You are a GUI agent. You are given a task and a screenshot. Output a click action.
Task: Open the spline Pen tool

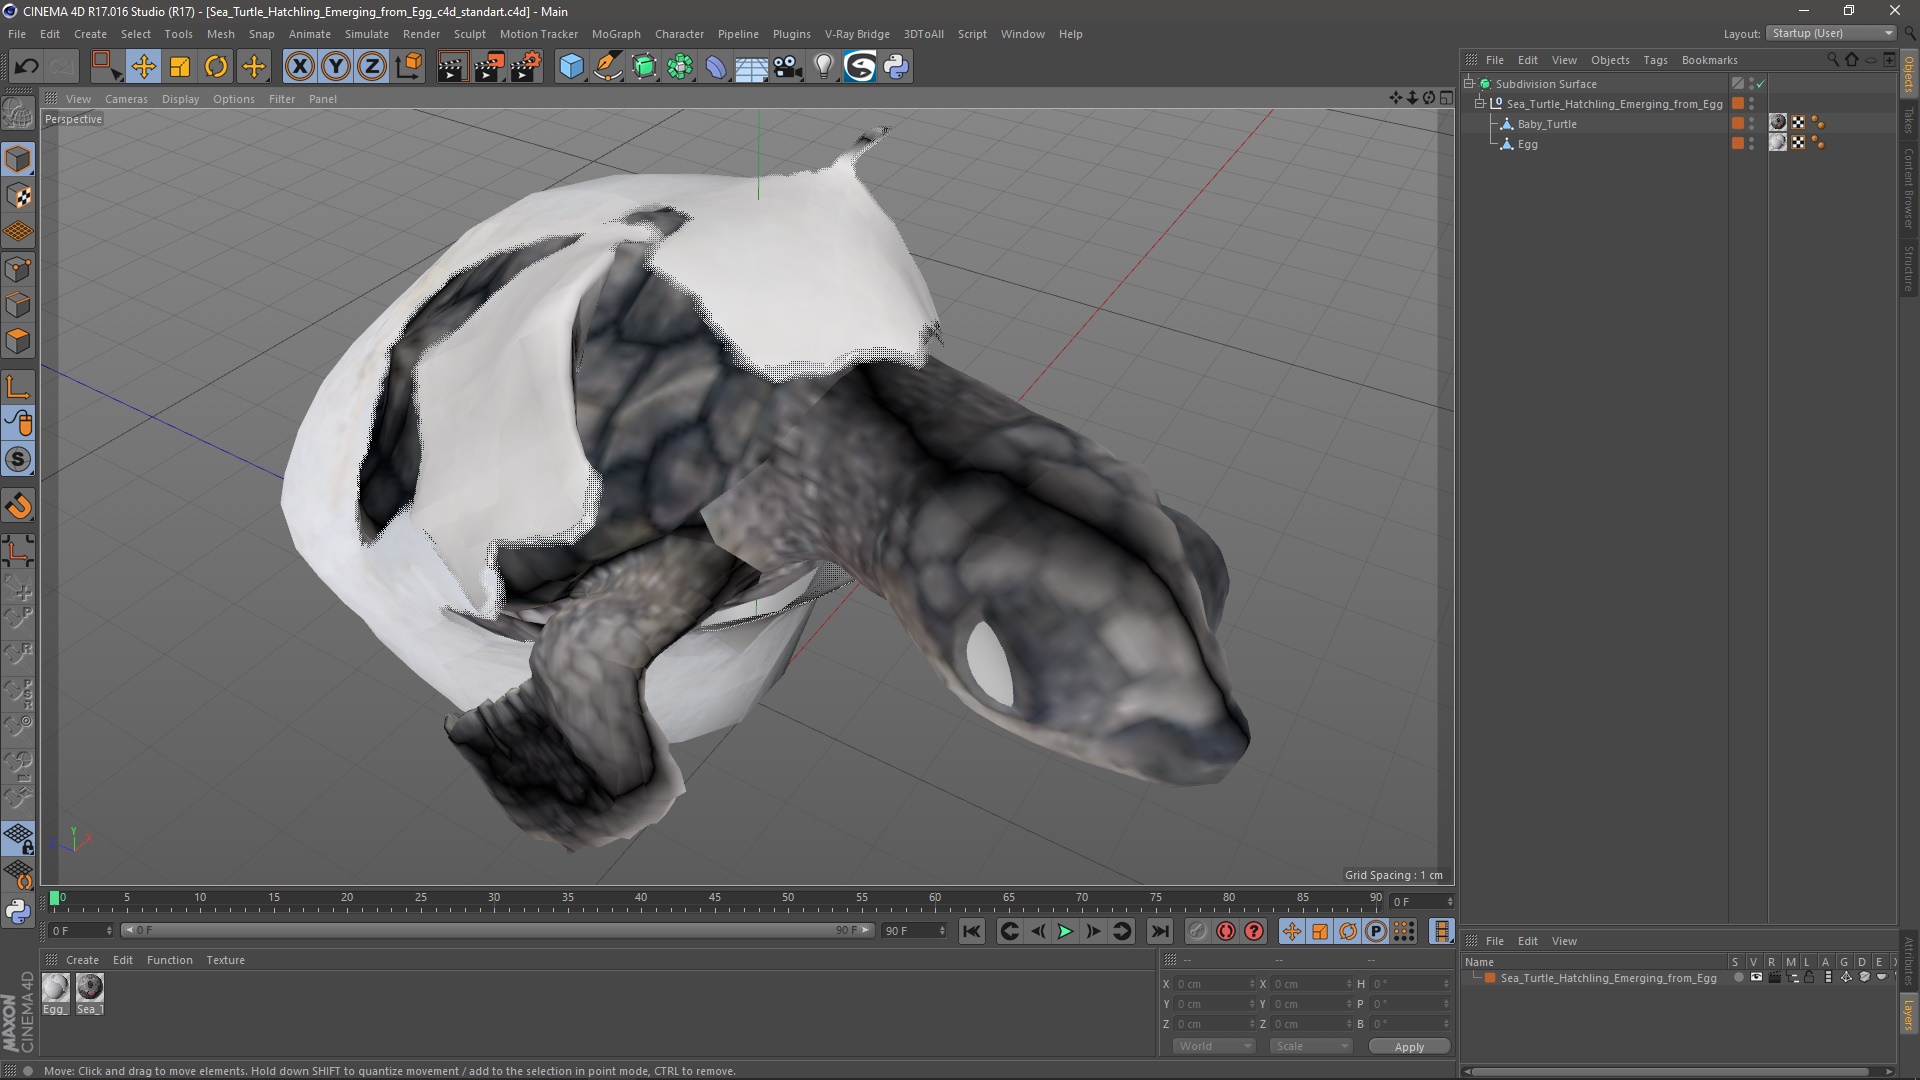click(x=608, y=67)
